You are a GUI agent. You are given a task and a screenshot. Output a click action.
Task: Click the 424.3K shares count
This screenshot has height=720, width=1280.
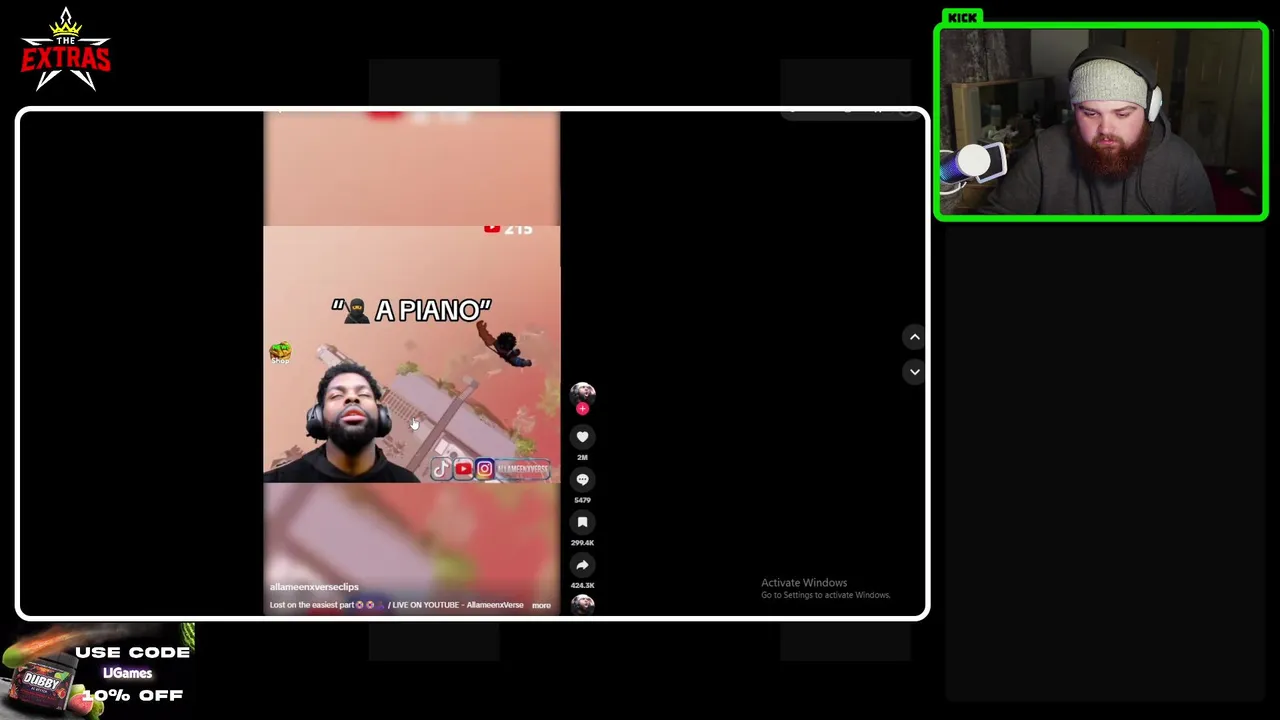[x=582, y=585]
